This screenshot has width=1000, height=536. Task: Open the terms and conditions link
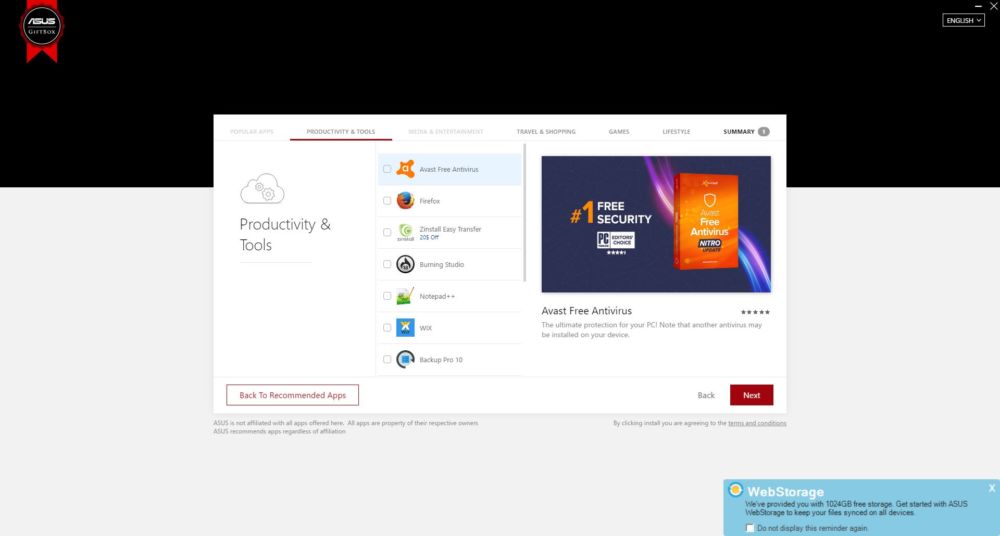(757, 423)
